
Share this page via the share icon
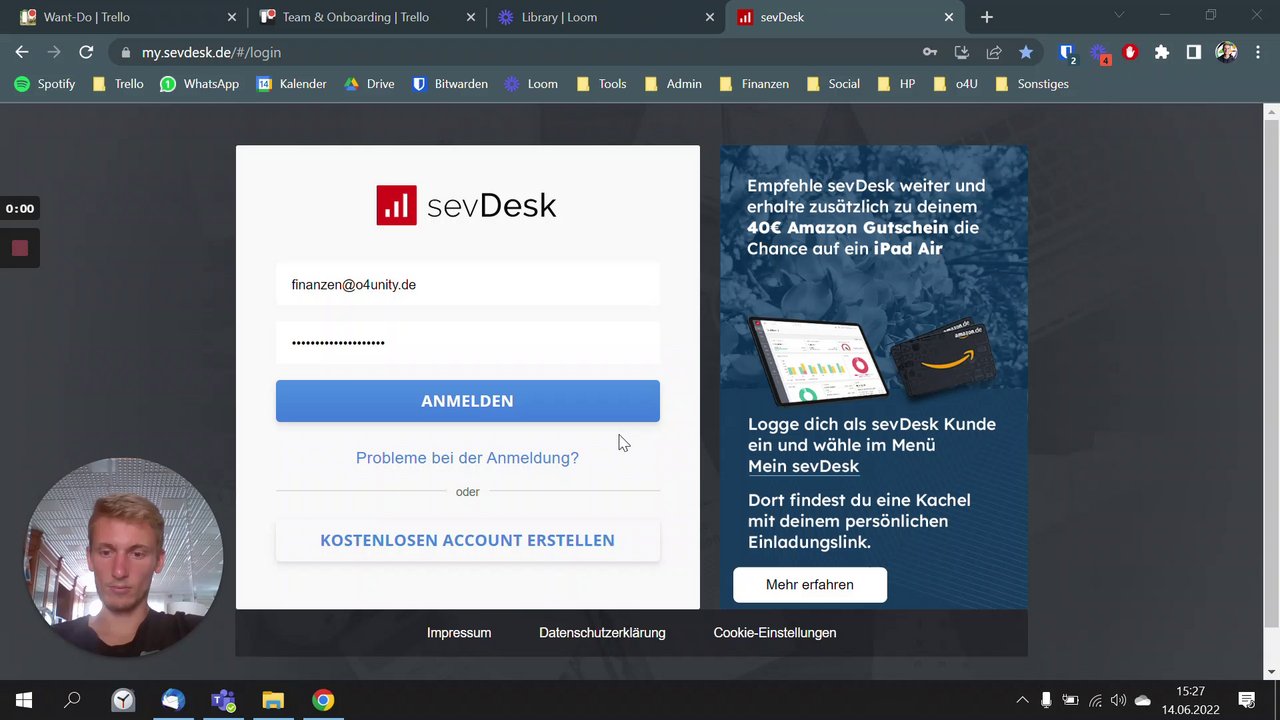pos(994,52)
